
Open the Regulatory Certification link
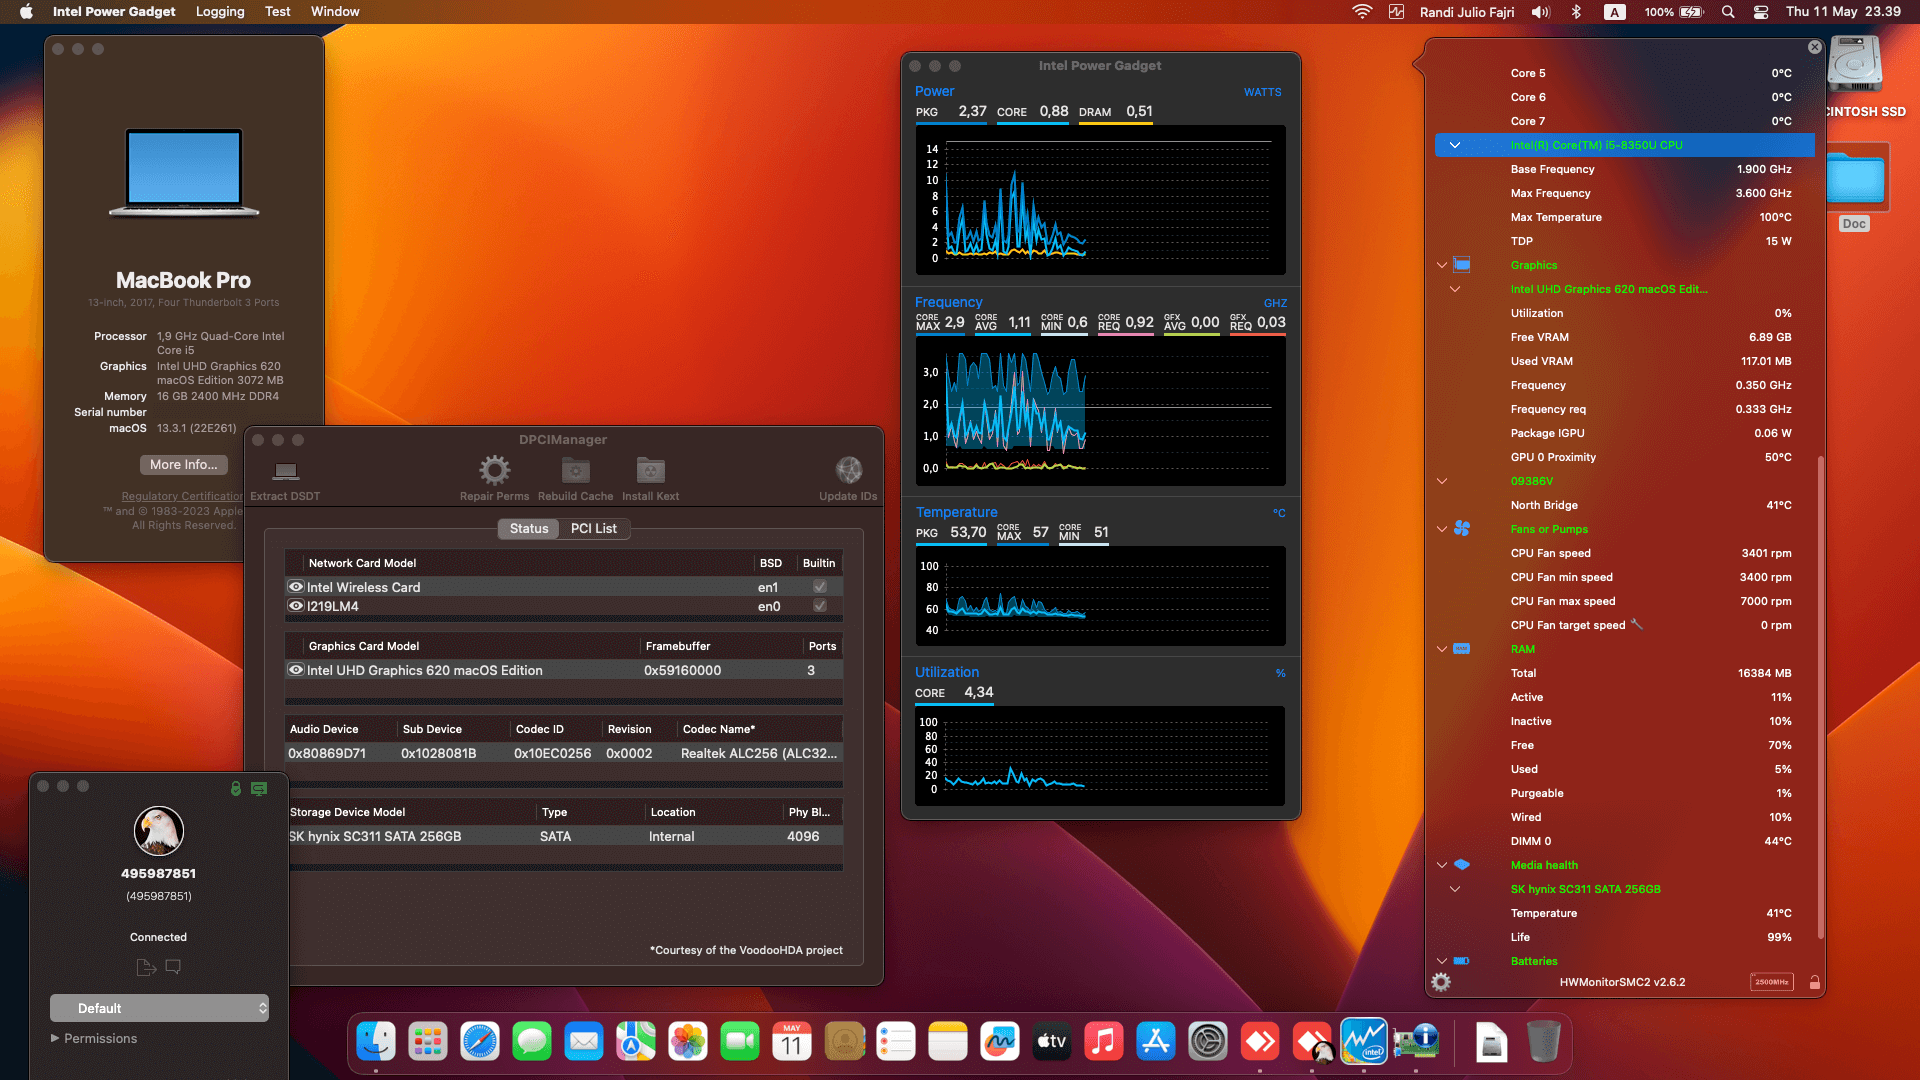tap(182, 496)
